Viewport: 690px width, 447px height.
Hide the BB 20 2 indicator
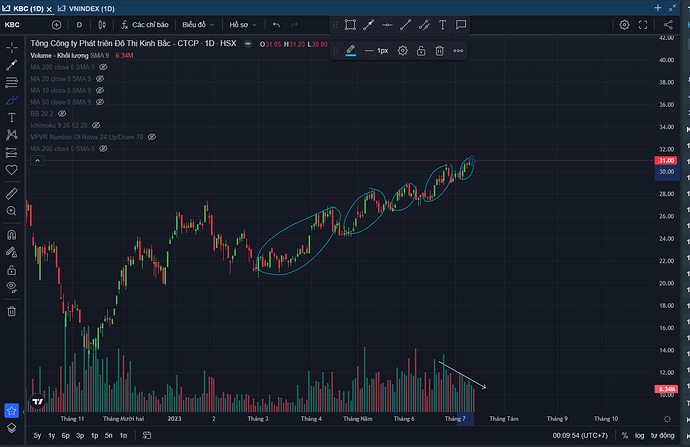coord(47,113)
